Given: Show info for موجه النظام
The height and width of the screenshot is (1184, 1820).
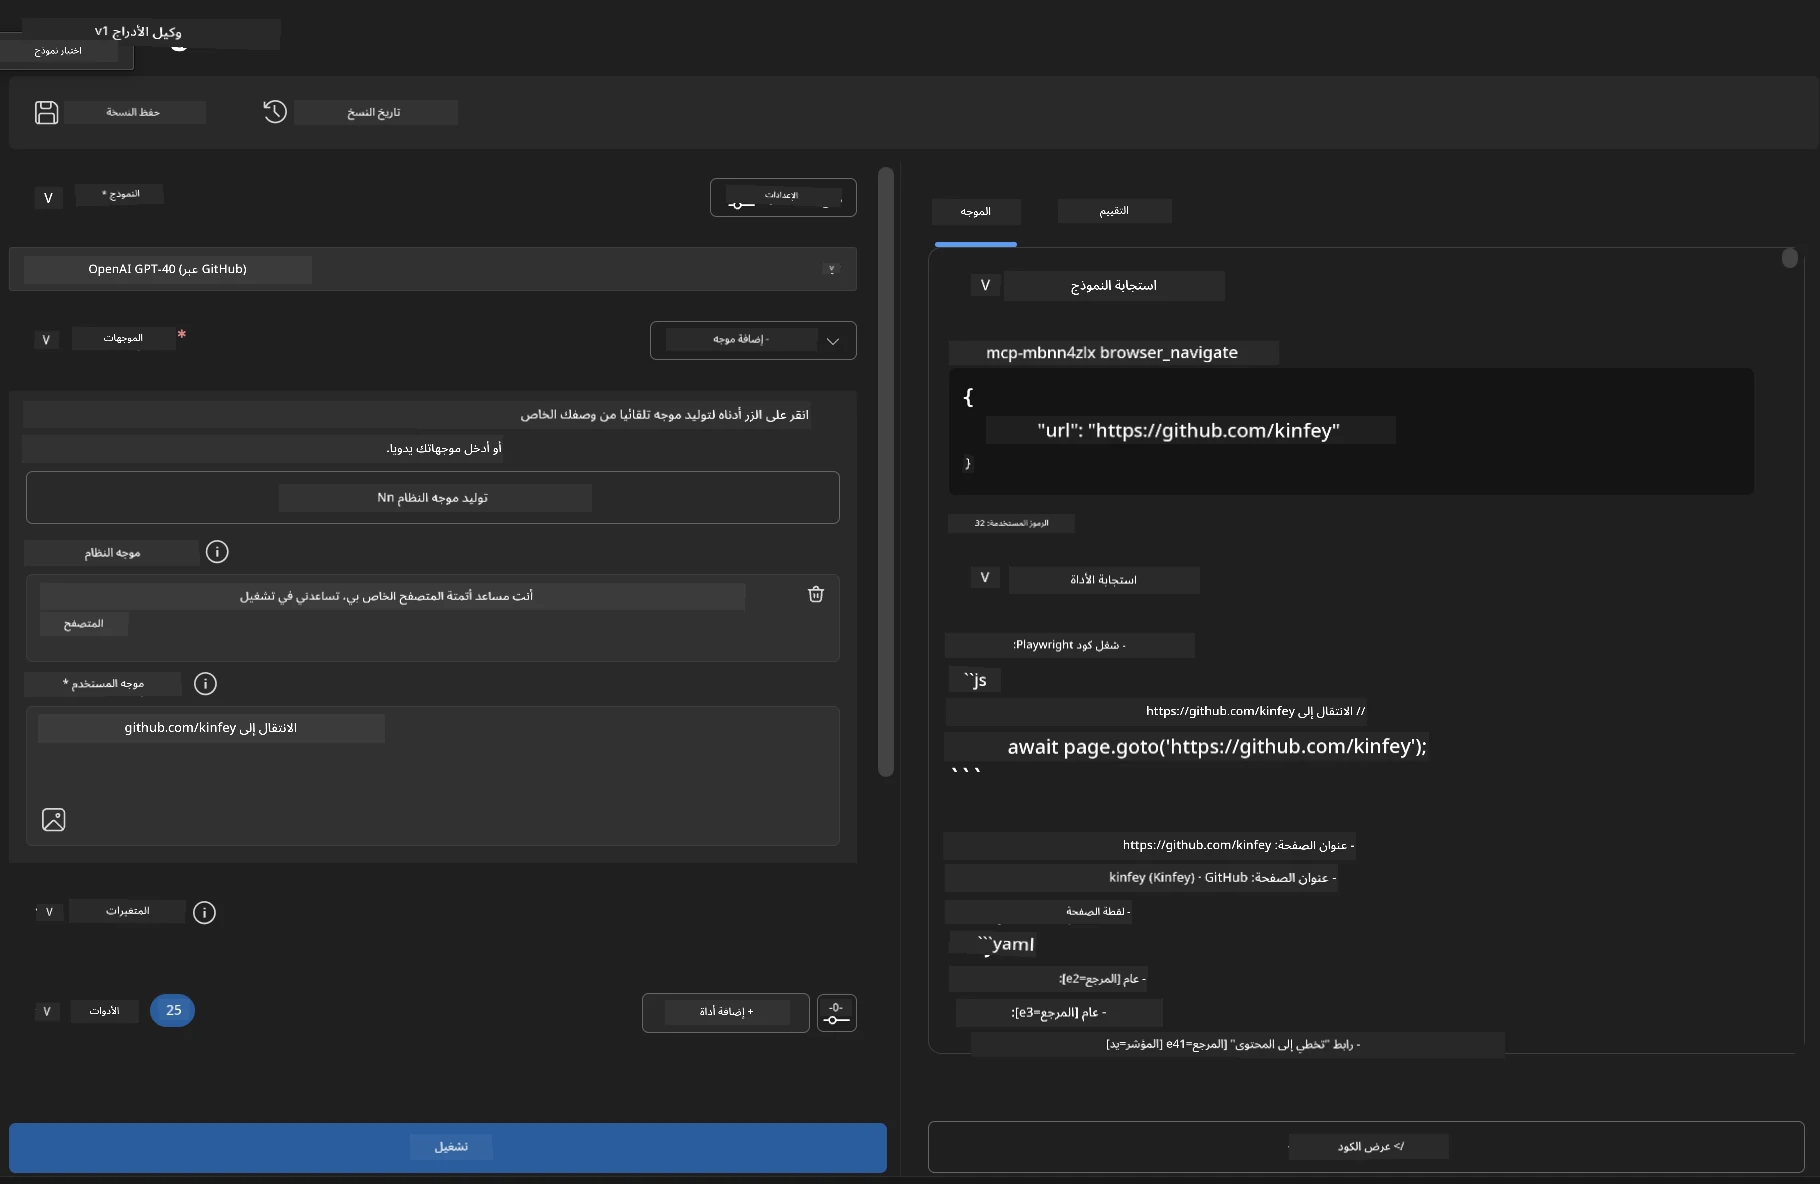Looking at the screenshot, I should (x=217, y=552).
